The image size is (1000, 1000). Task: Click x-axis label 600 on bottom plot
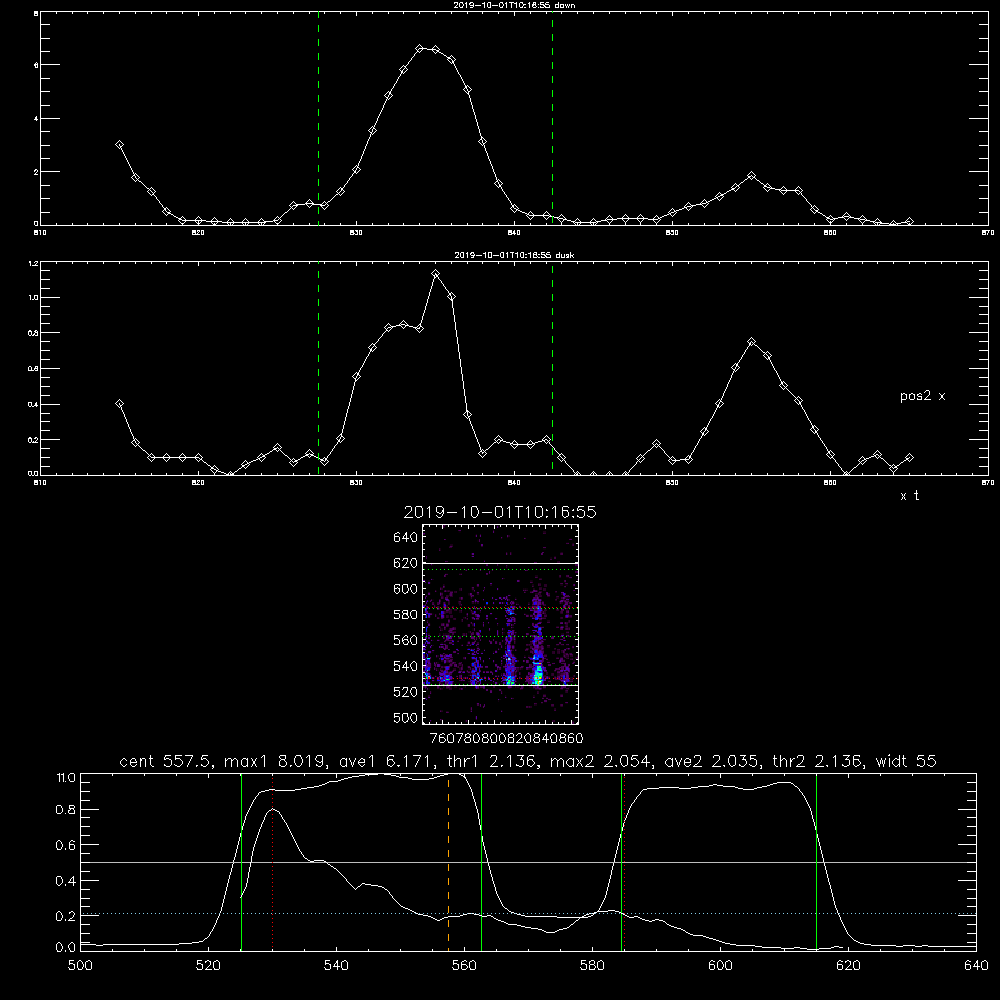pyautogui.click(x=721, y=966)
